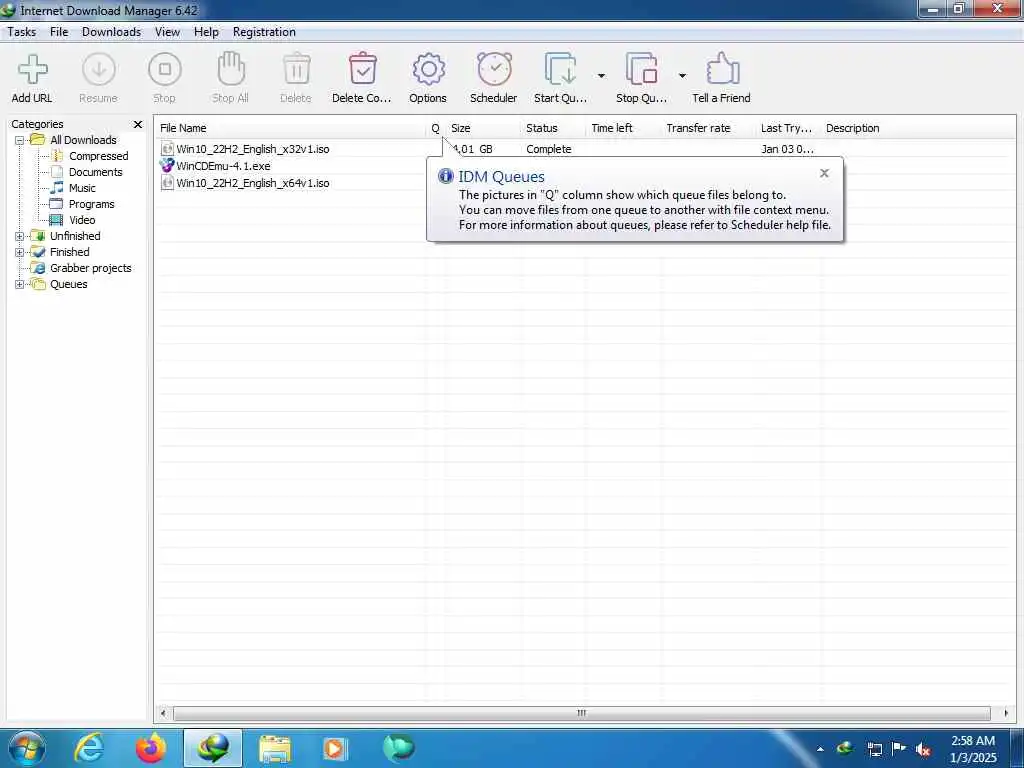The image size is (1024, 768).
Task: Select the All Downloads category
Action: (x=83, y=140)
